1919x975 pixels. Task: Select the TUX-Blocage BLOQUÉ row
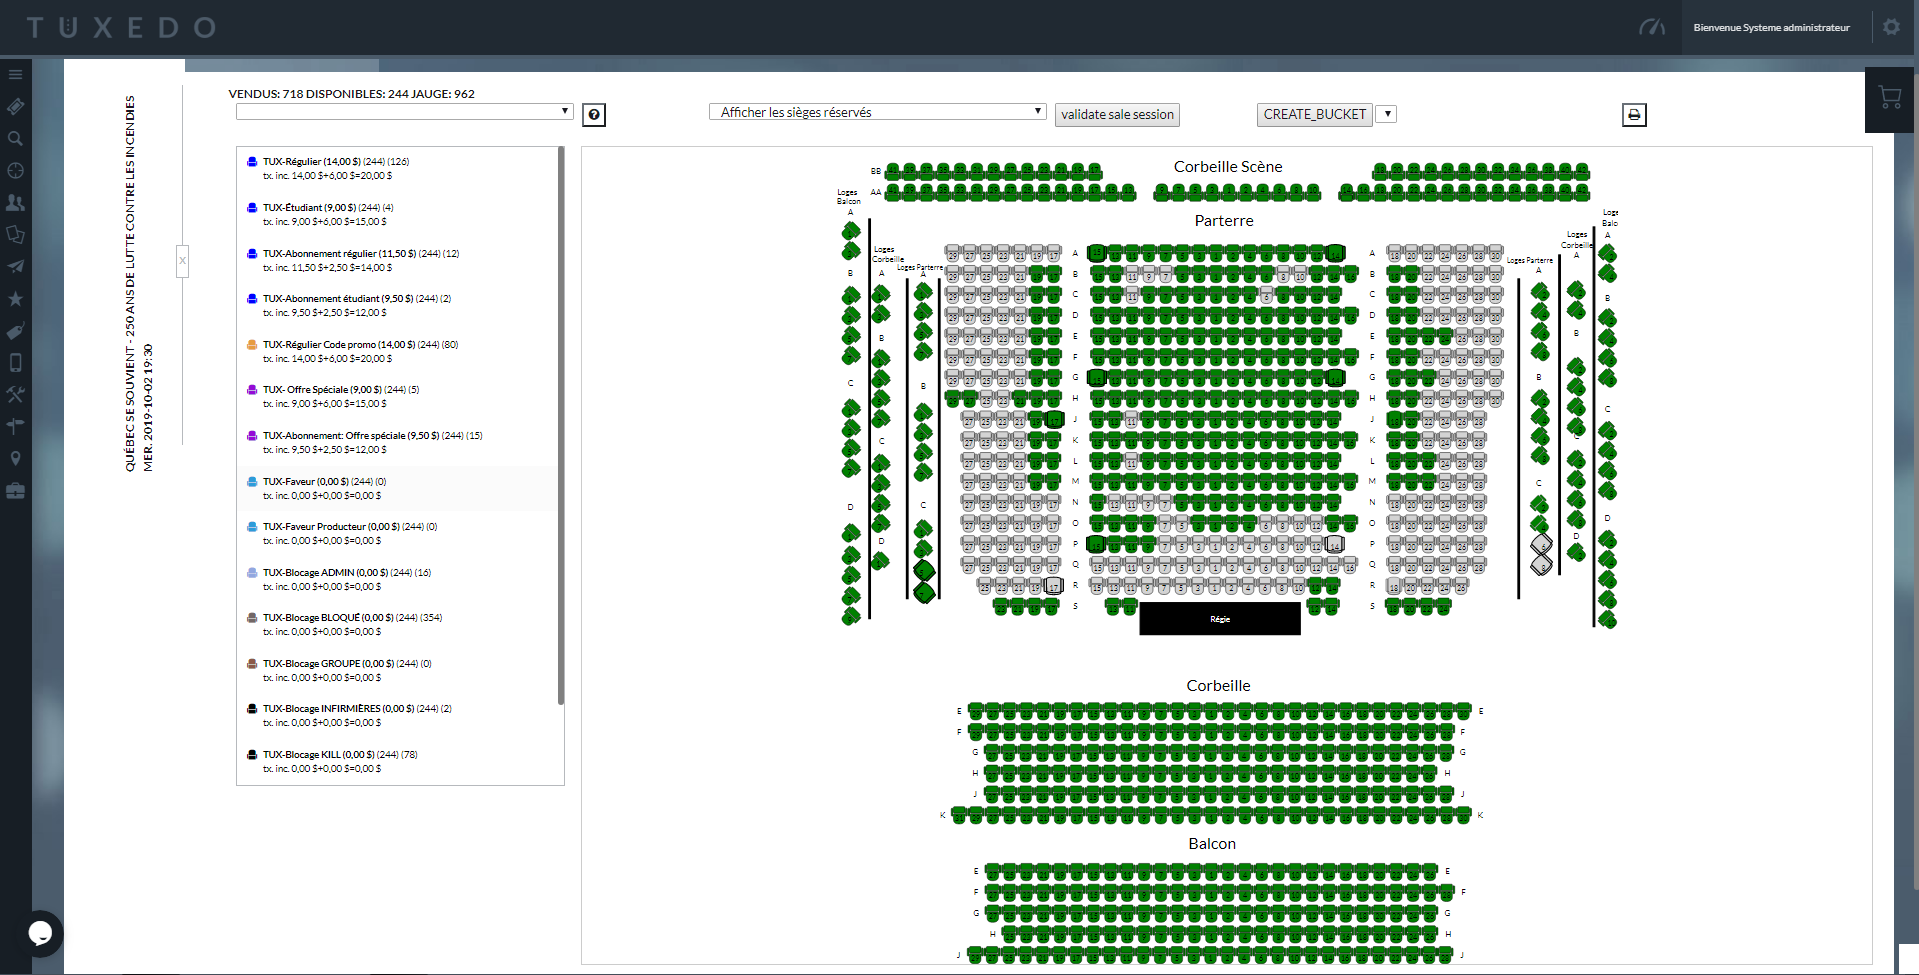click(x=398, y=625)
